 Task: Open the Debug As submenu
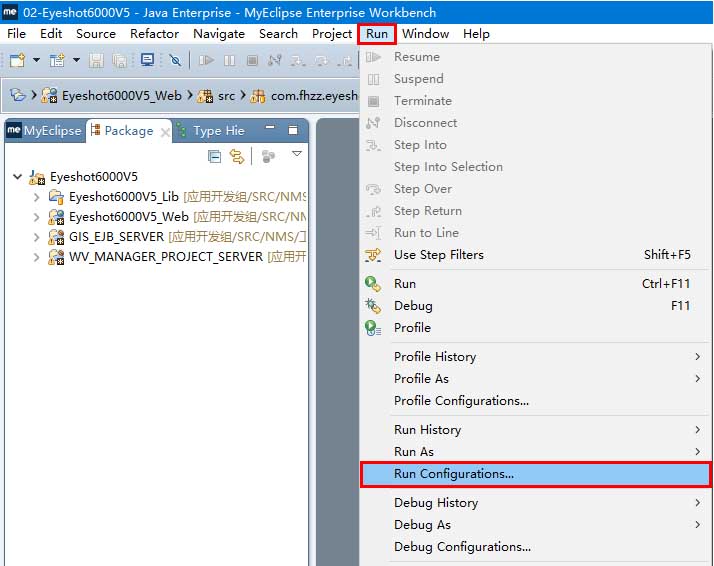click(x=536, y=525)
